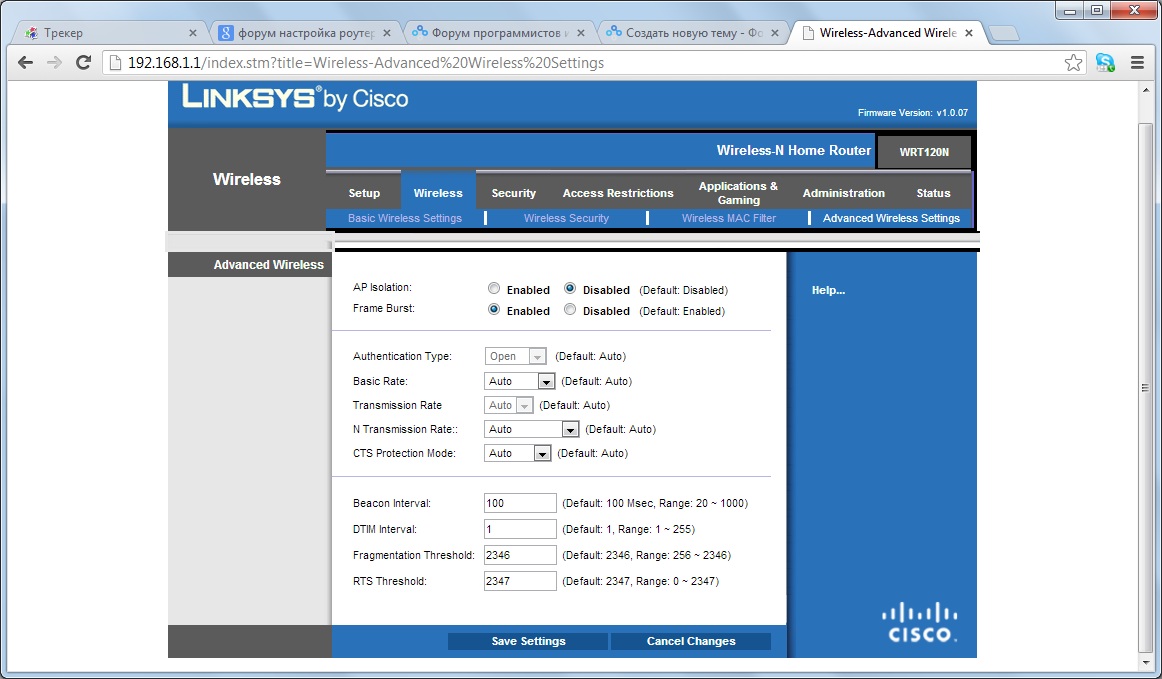Go forward in browser history

54,62
